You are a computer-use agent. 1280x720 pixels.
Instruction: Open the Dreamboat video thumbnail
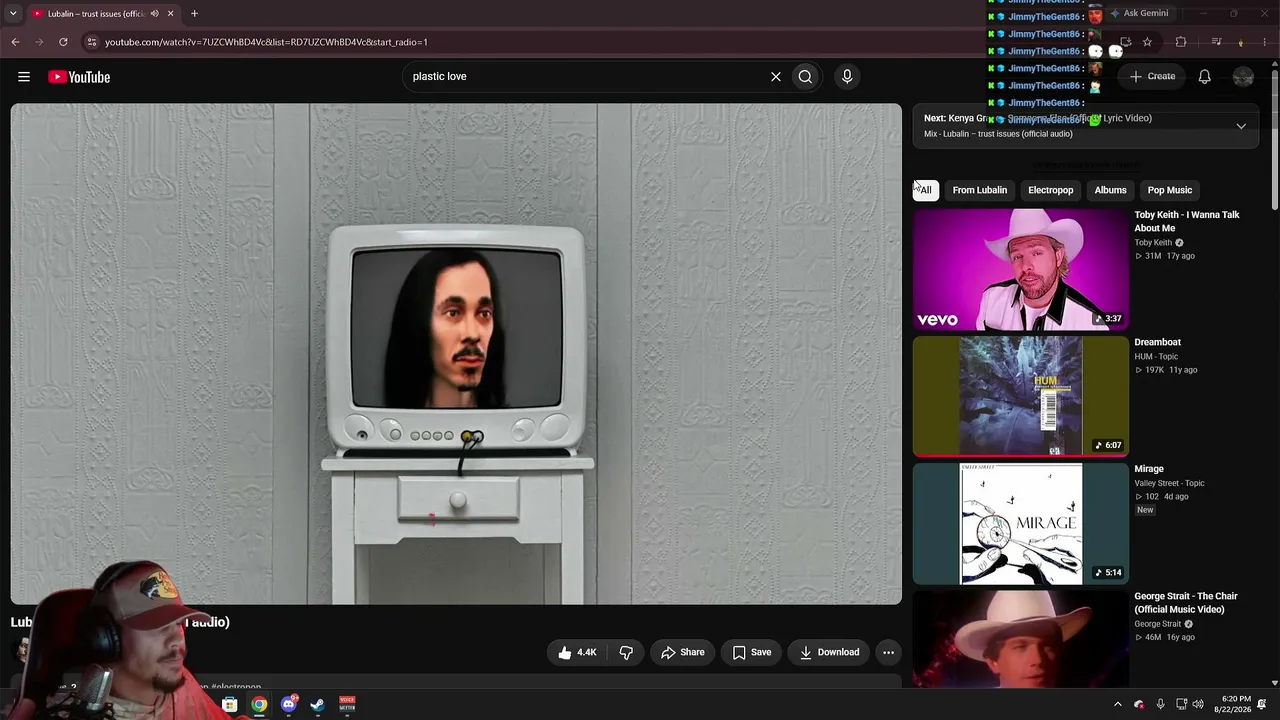pos(1021,396)
